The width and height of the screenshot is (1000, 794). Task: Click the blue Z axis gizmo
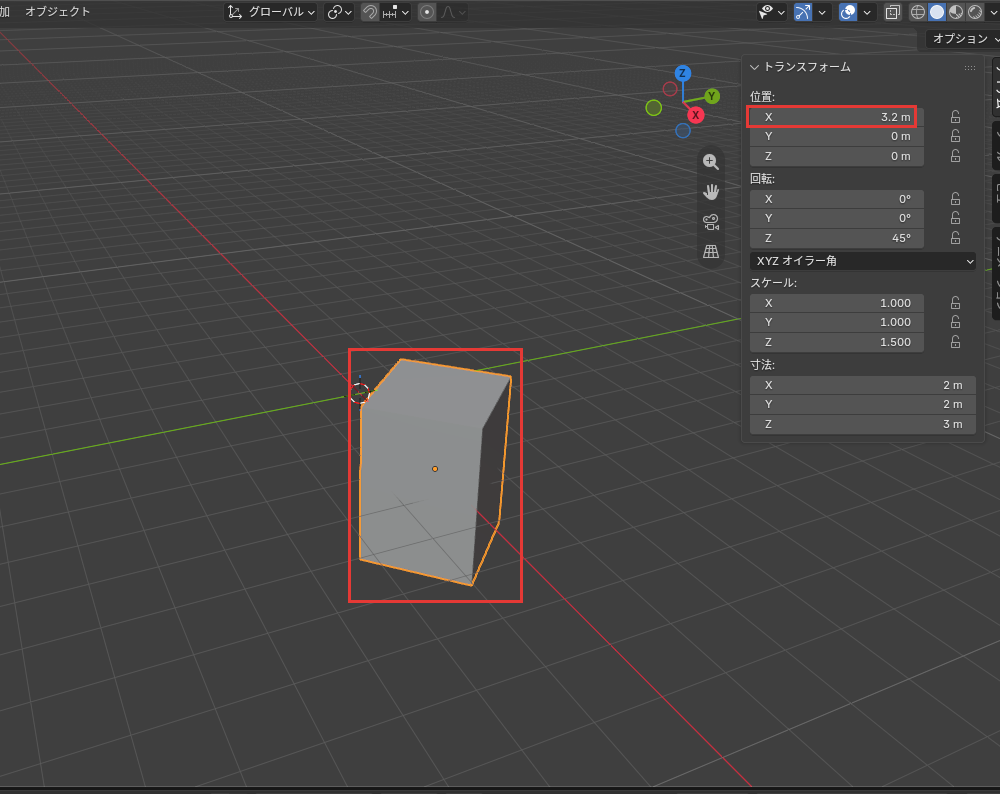682,73
